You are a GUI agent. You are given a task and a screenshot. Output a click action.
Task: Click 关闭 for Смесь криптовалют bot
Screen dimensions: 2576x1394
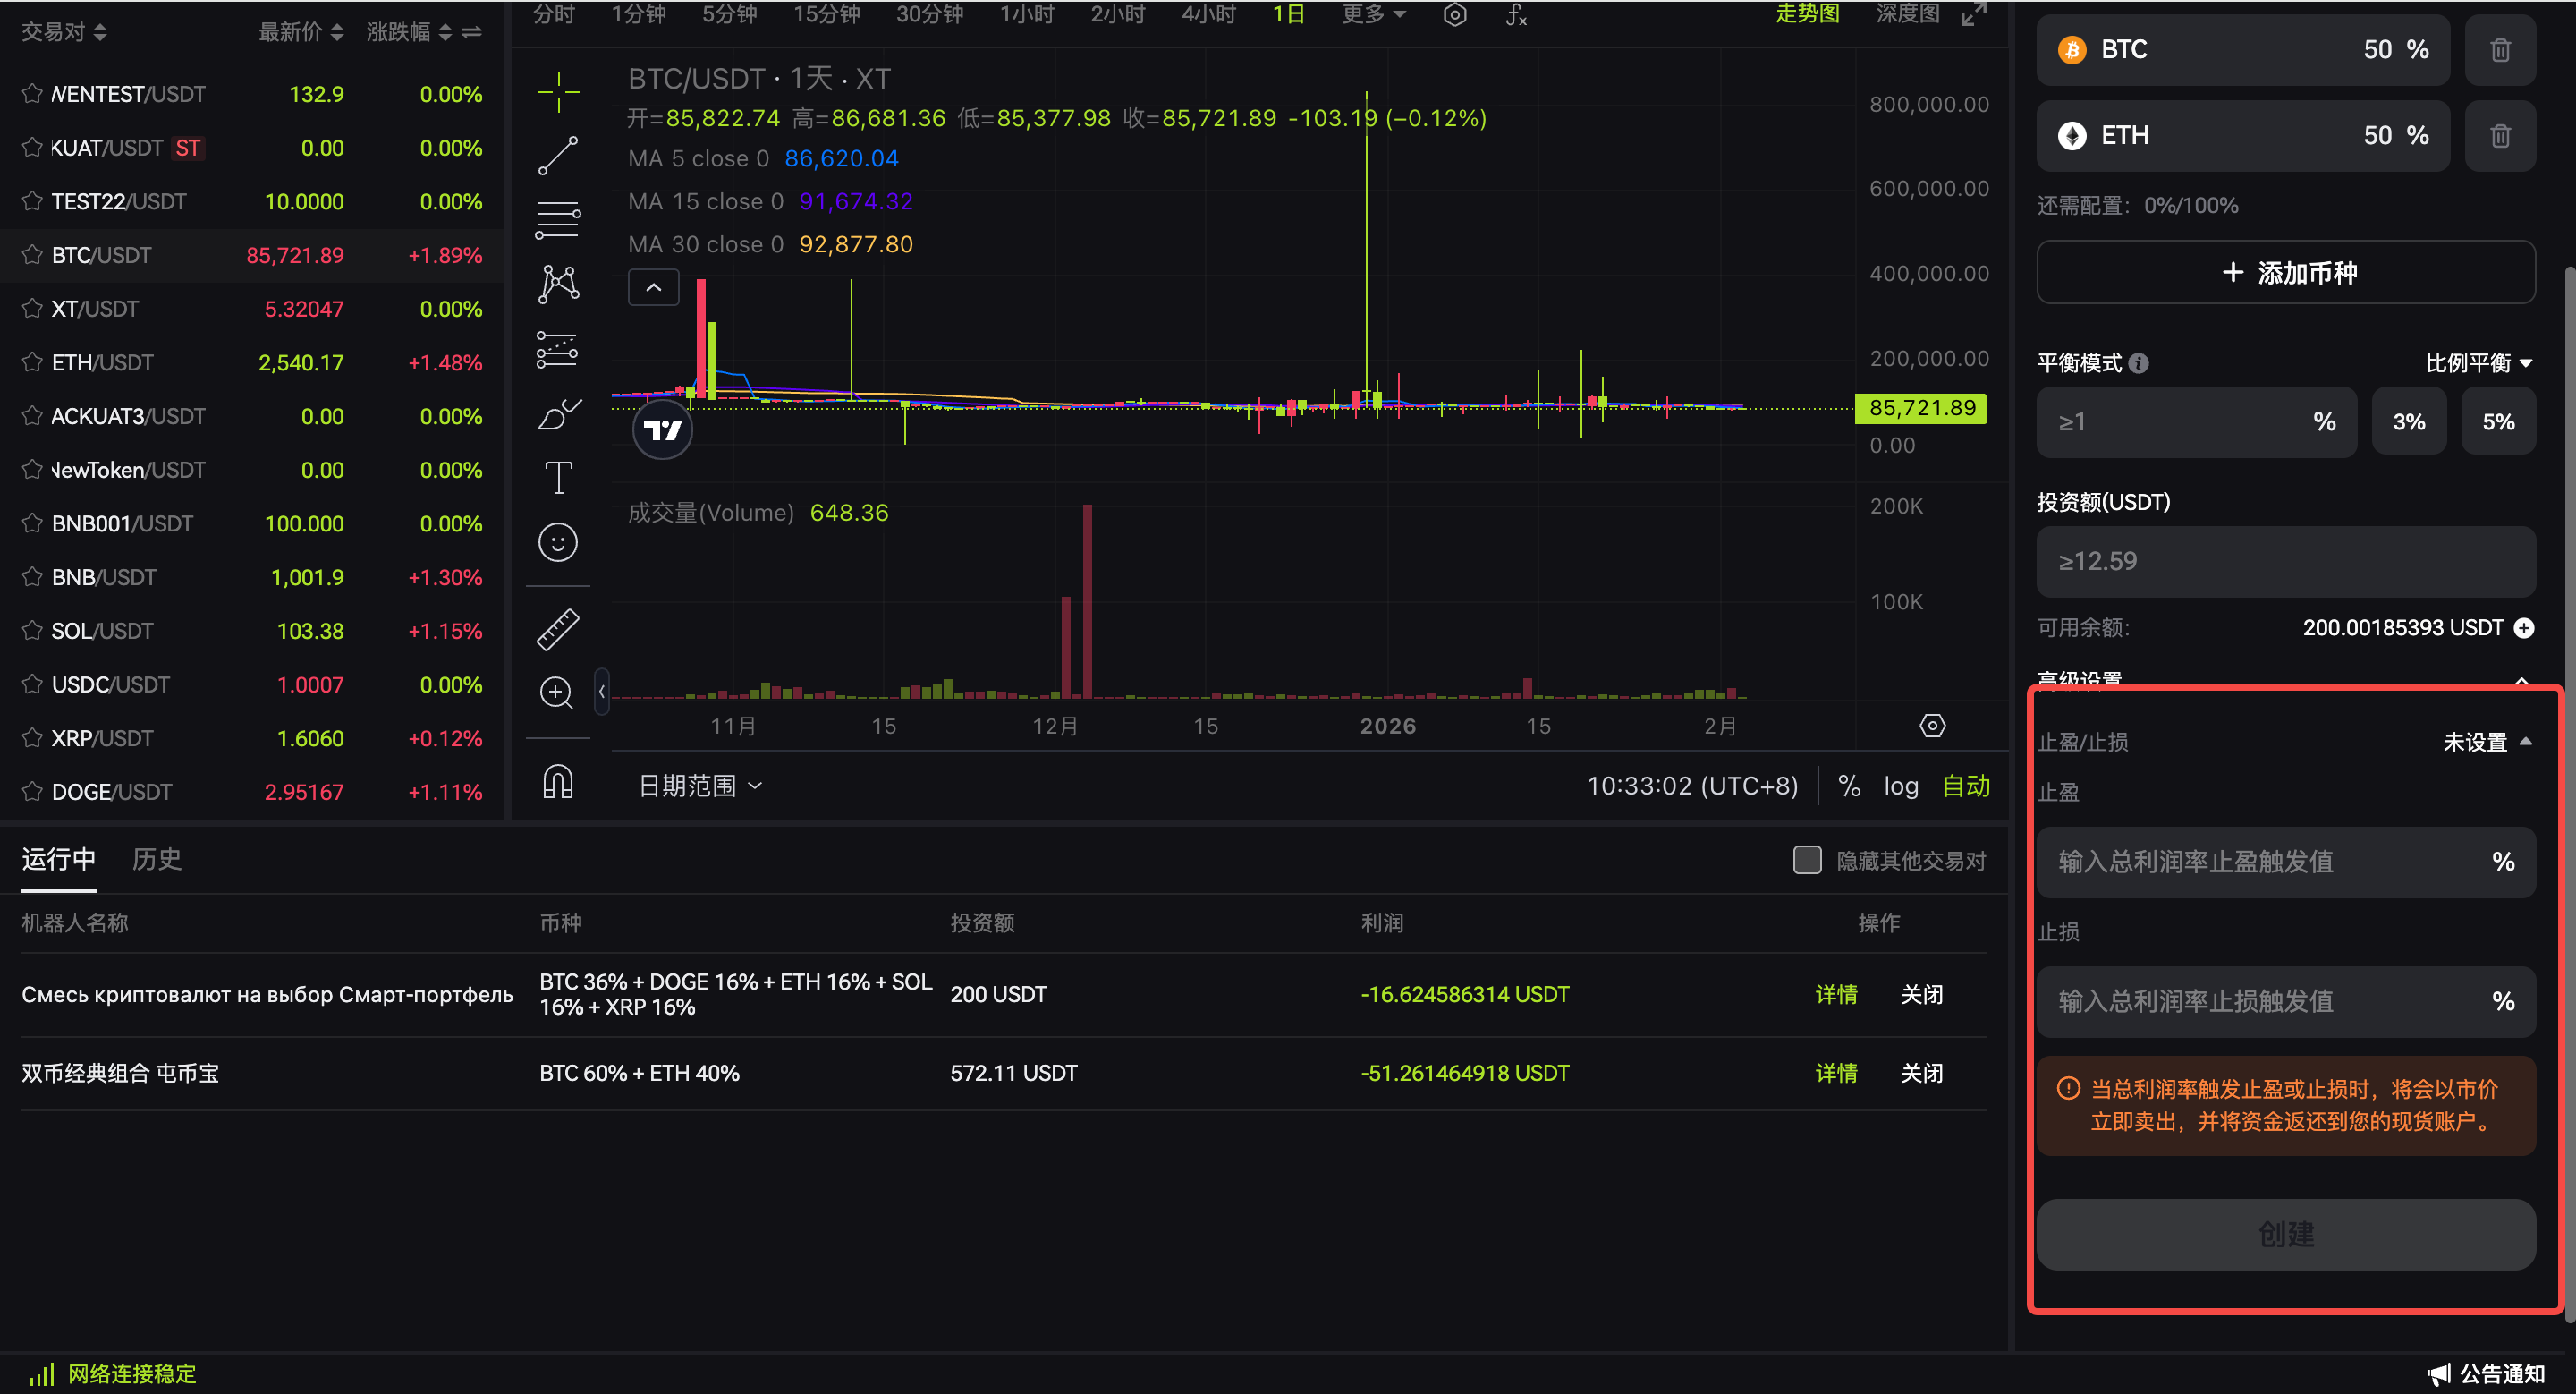[x=1922, y=995]
